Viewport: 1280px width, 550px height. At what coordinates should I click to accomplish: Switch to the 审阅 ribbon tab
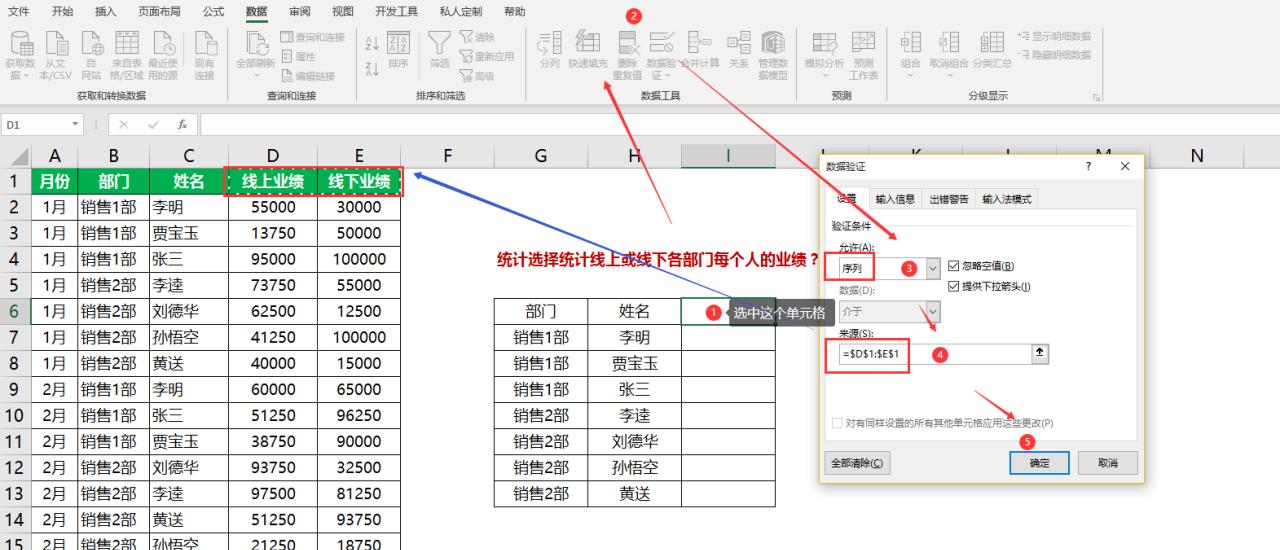(x=299, y=11)
